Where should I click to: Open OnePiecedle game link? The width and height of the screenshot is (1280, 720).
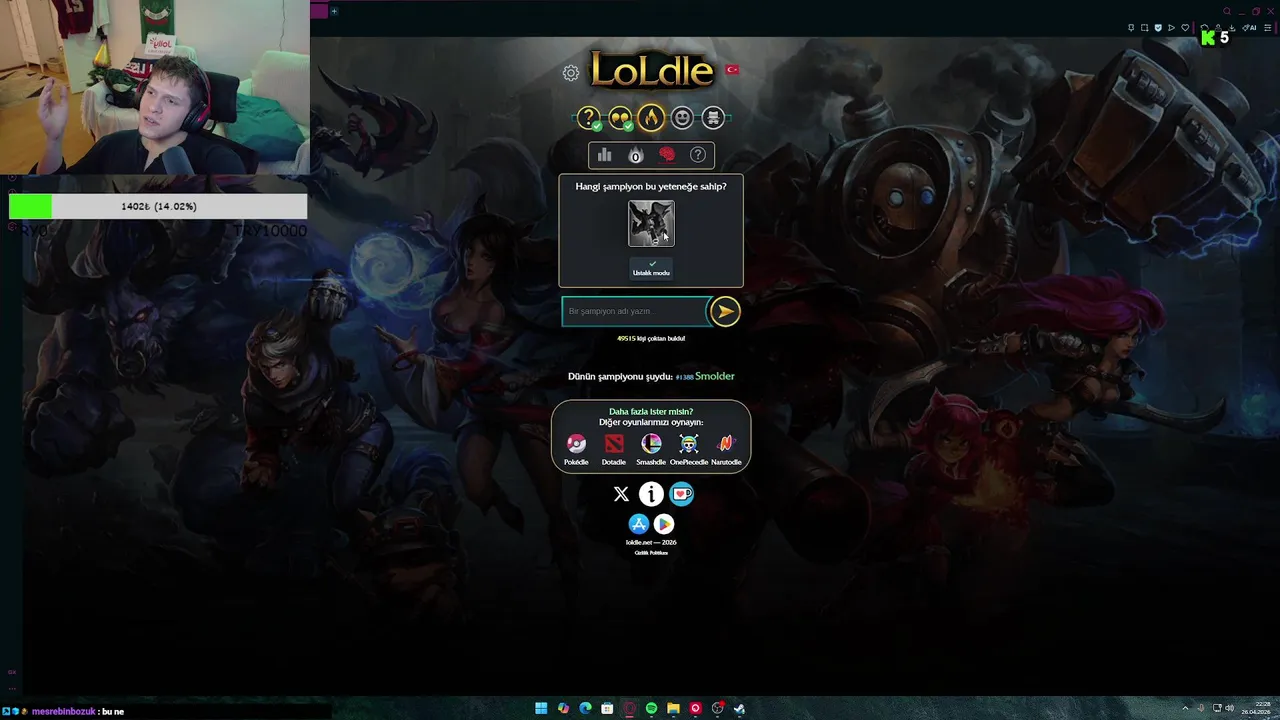coord(689,448)
